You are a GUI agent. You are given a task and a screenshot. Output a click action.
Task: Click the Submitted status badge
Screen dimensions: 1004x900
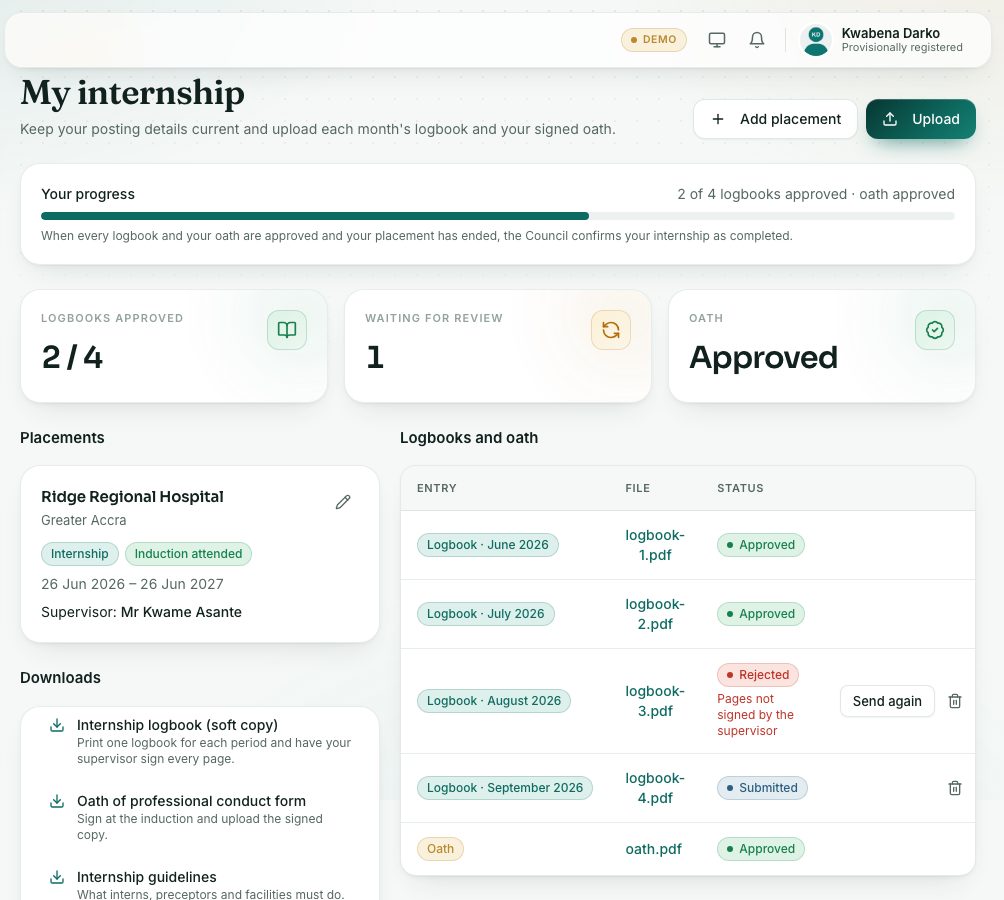[x=762, y=788]
